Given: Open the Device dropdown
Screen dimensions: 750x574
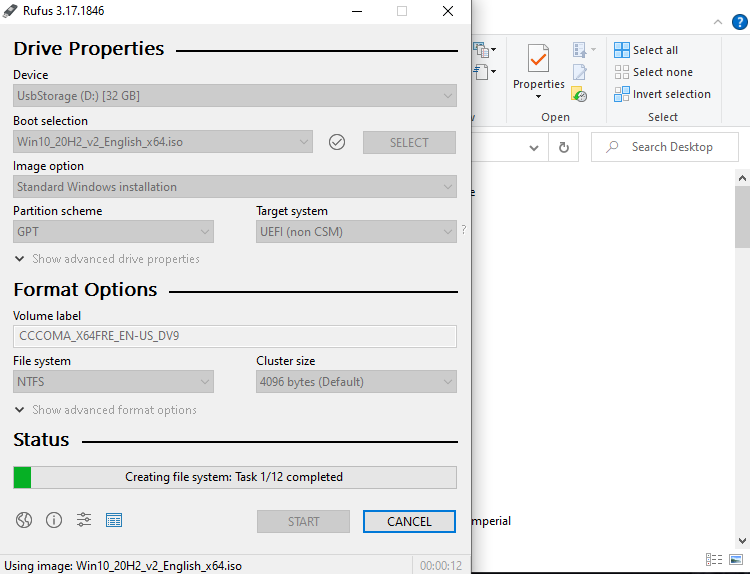Looking at the screenshot, I should click(235, 96).
